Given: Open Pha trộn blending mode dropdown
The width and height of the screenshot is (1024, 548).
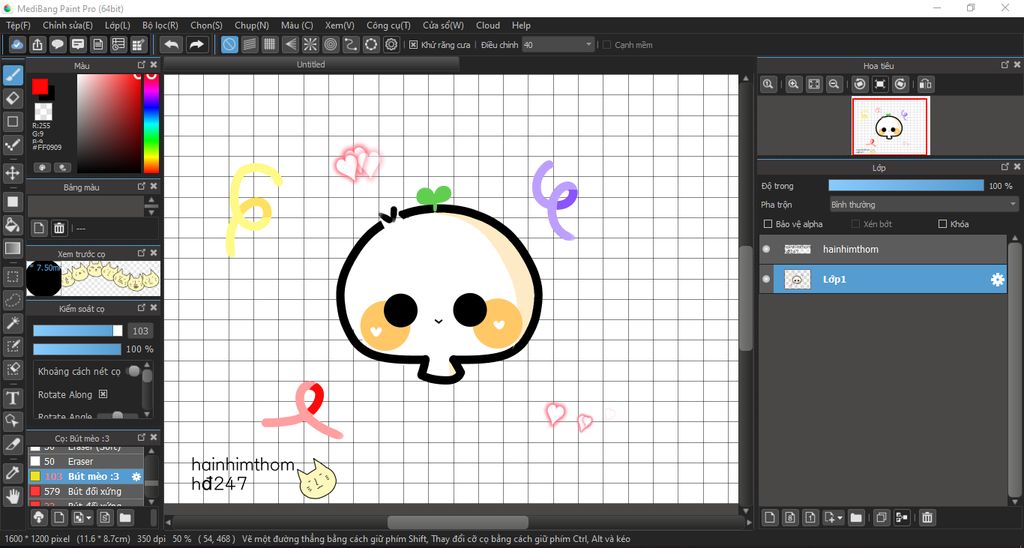Looking at the screenshot, I should click(923, 204).
